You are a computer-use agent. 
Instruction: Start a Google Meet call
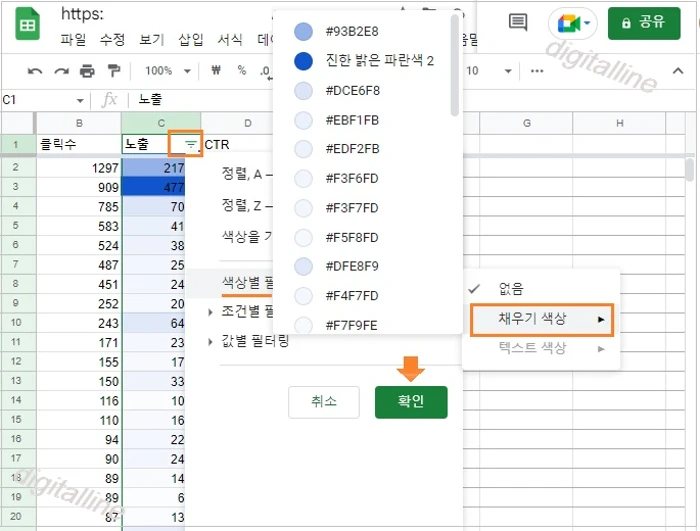click(573, 23)
